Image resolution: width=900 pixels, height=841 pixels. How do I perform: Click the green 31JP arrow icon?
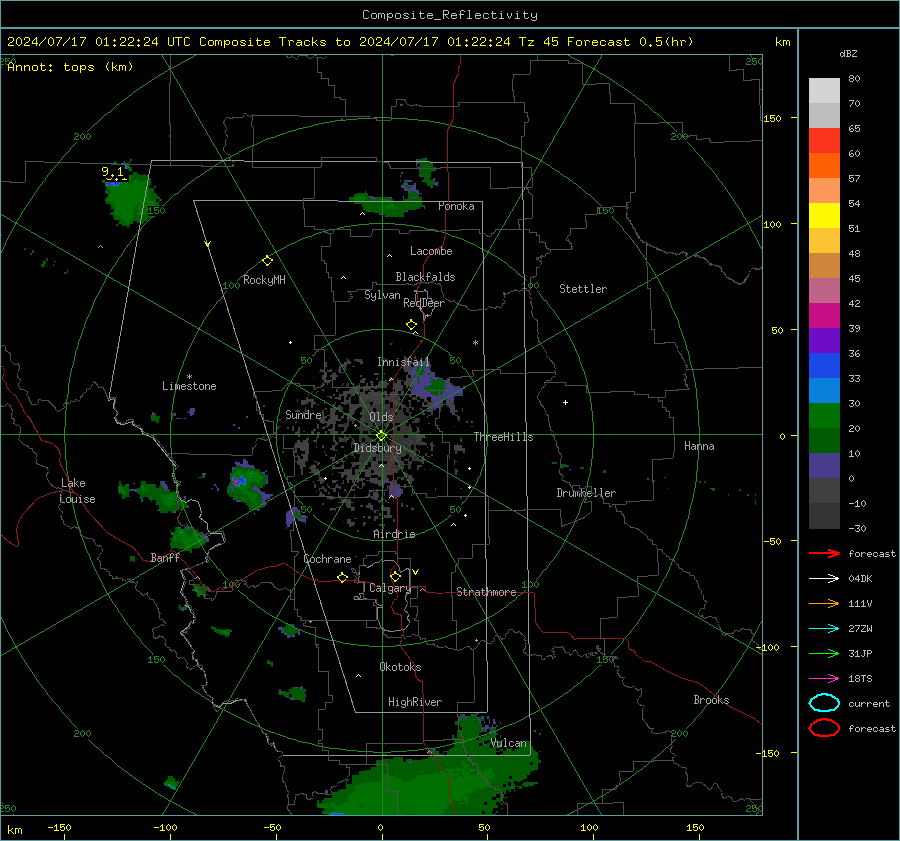[824, 653]
